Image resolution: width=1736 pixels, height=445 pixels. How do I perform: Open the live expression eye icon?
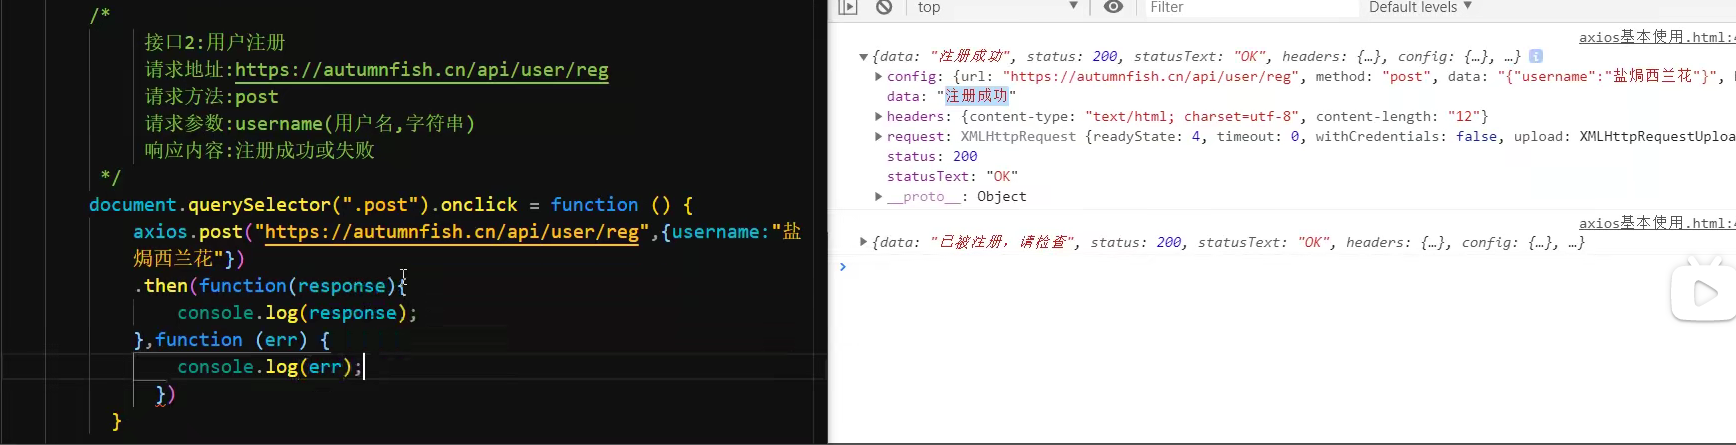pos(1113,7)
